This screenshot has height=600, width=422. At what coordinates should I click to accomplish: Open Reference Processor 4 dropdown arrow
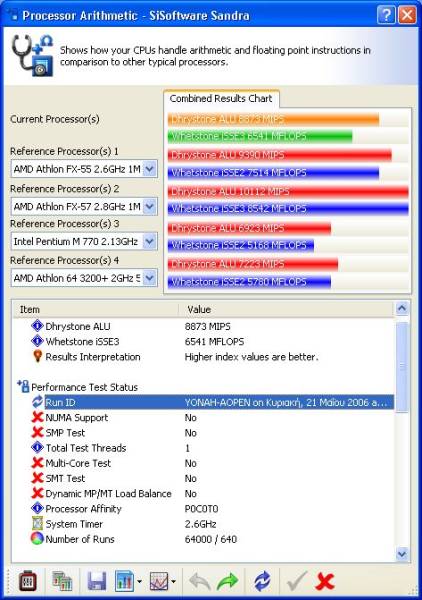[150, 278]
